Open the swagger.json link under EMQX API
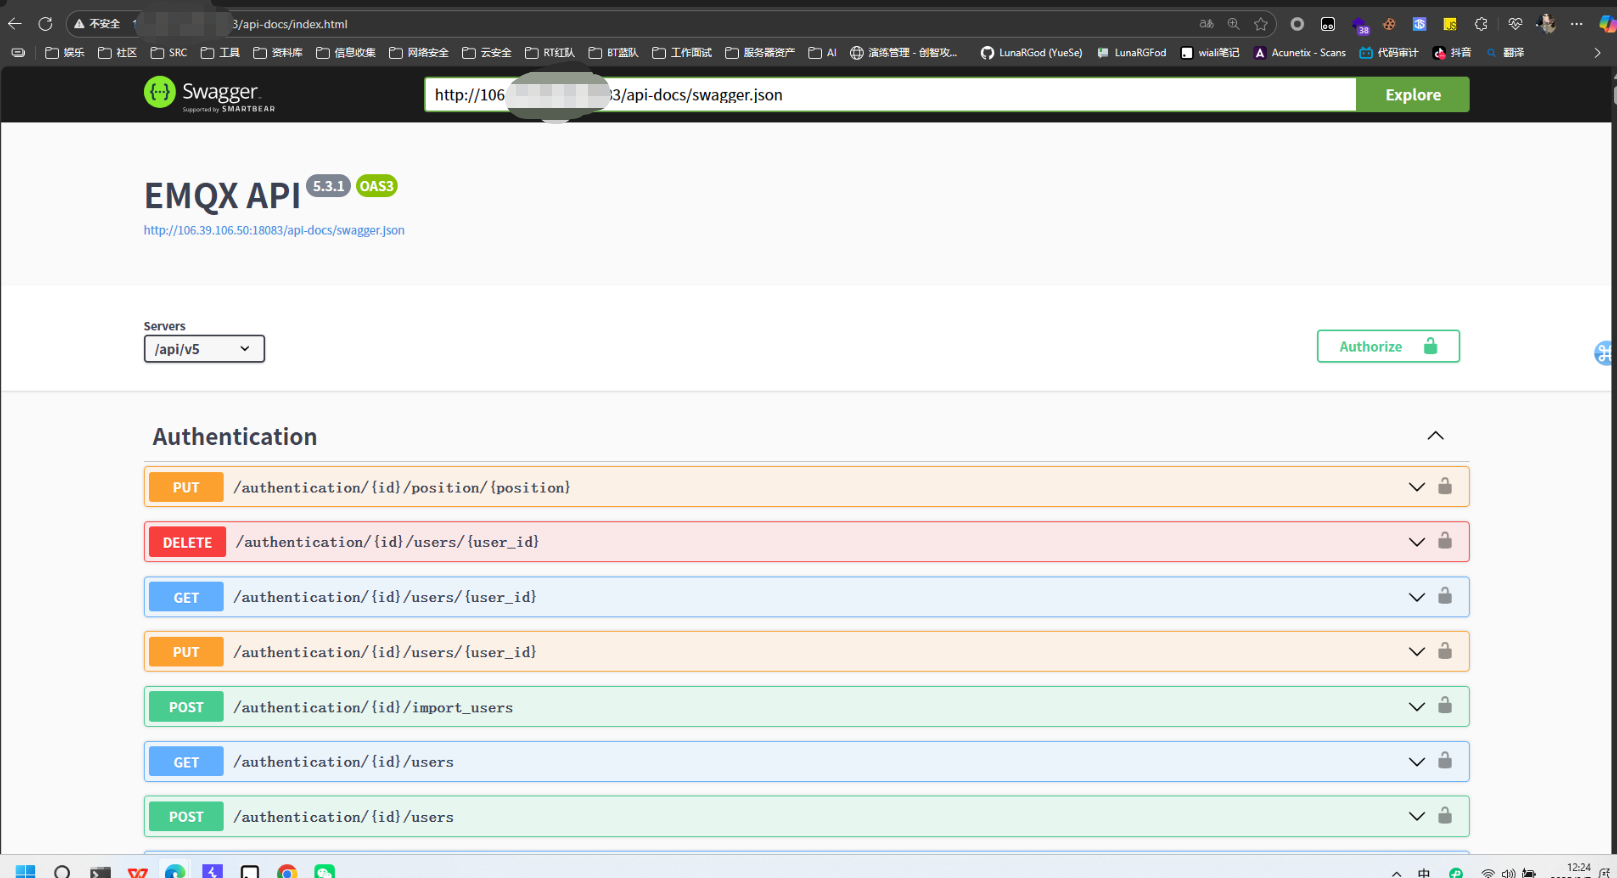The width and height of the screenshot is (1617, 878). [x=274, y=230]
